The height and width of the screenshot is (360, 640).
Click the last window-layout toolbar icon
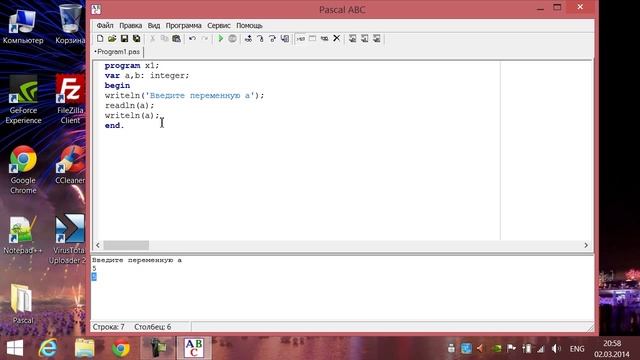click(376, 38)
